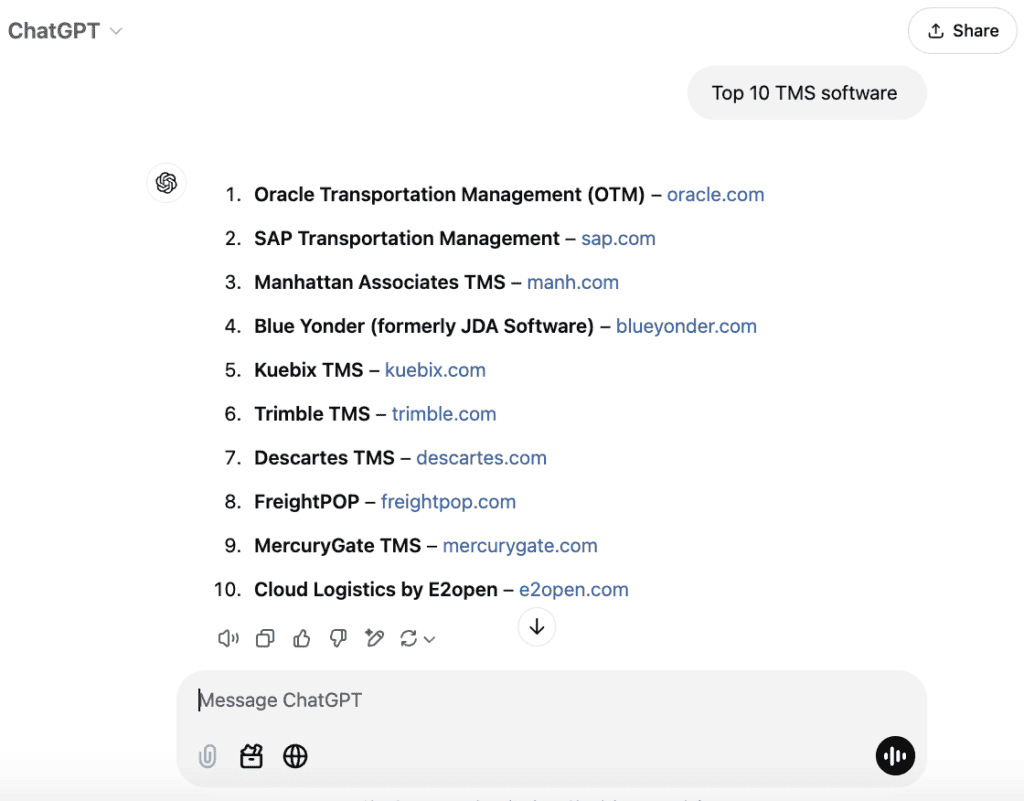Click the 'Top 10 TMS software' user message

pyautogui.click(x=807, y=93)
